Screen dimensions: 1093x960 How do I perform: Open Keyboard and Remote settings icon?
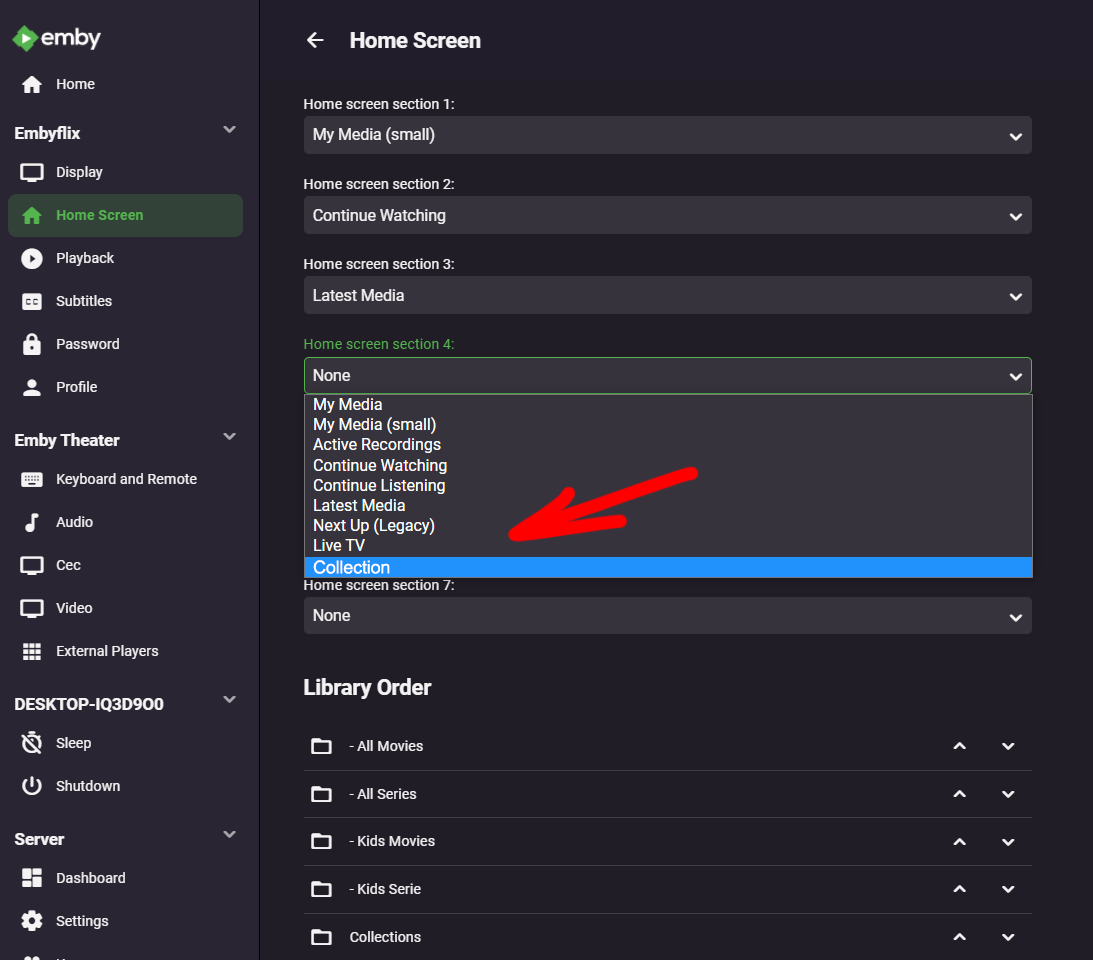32,479
